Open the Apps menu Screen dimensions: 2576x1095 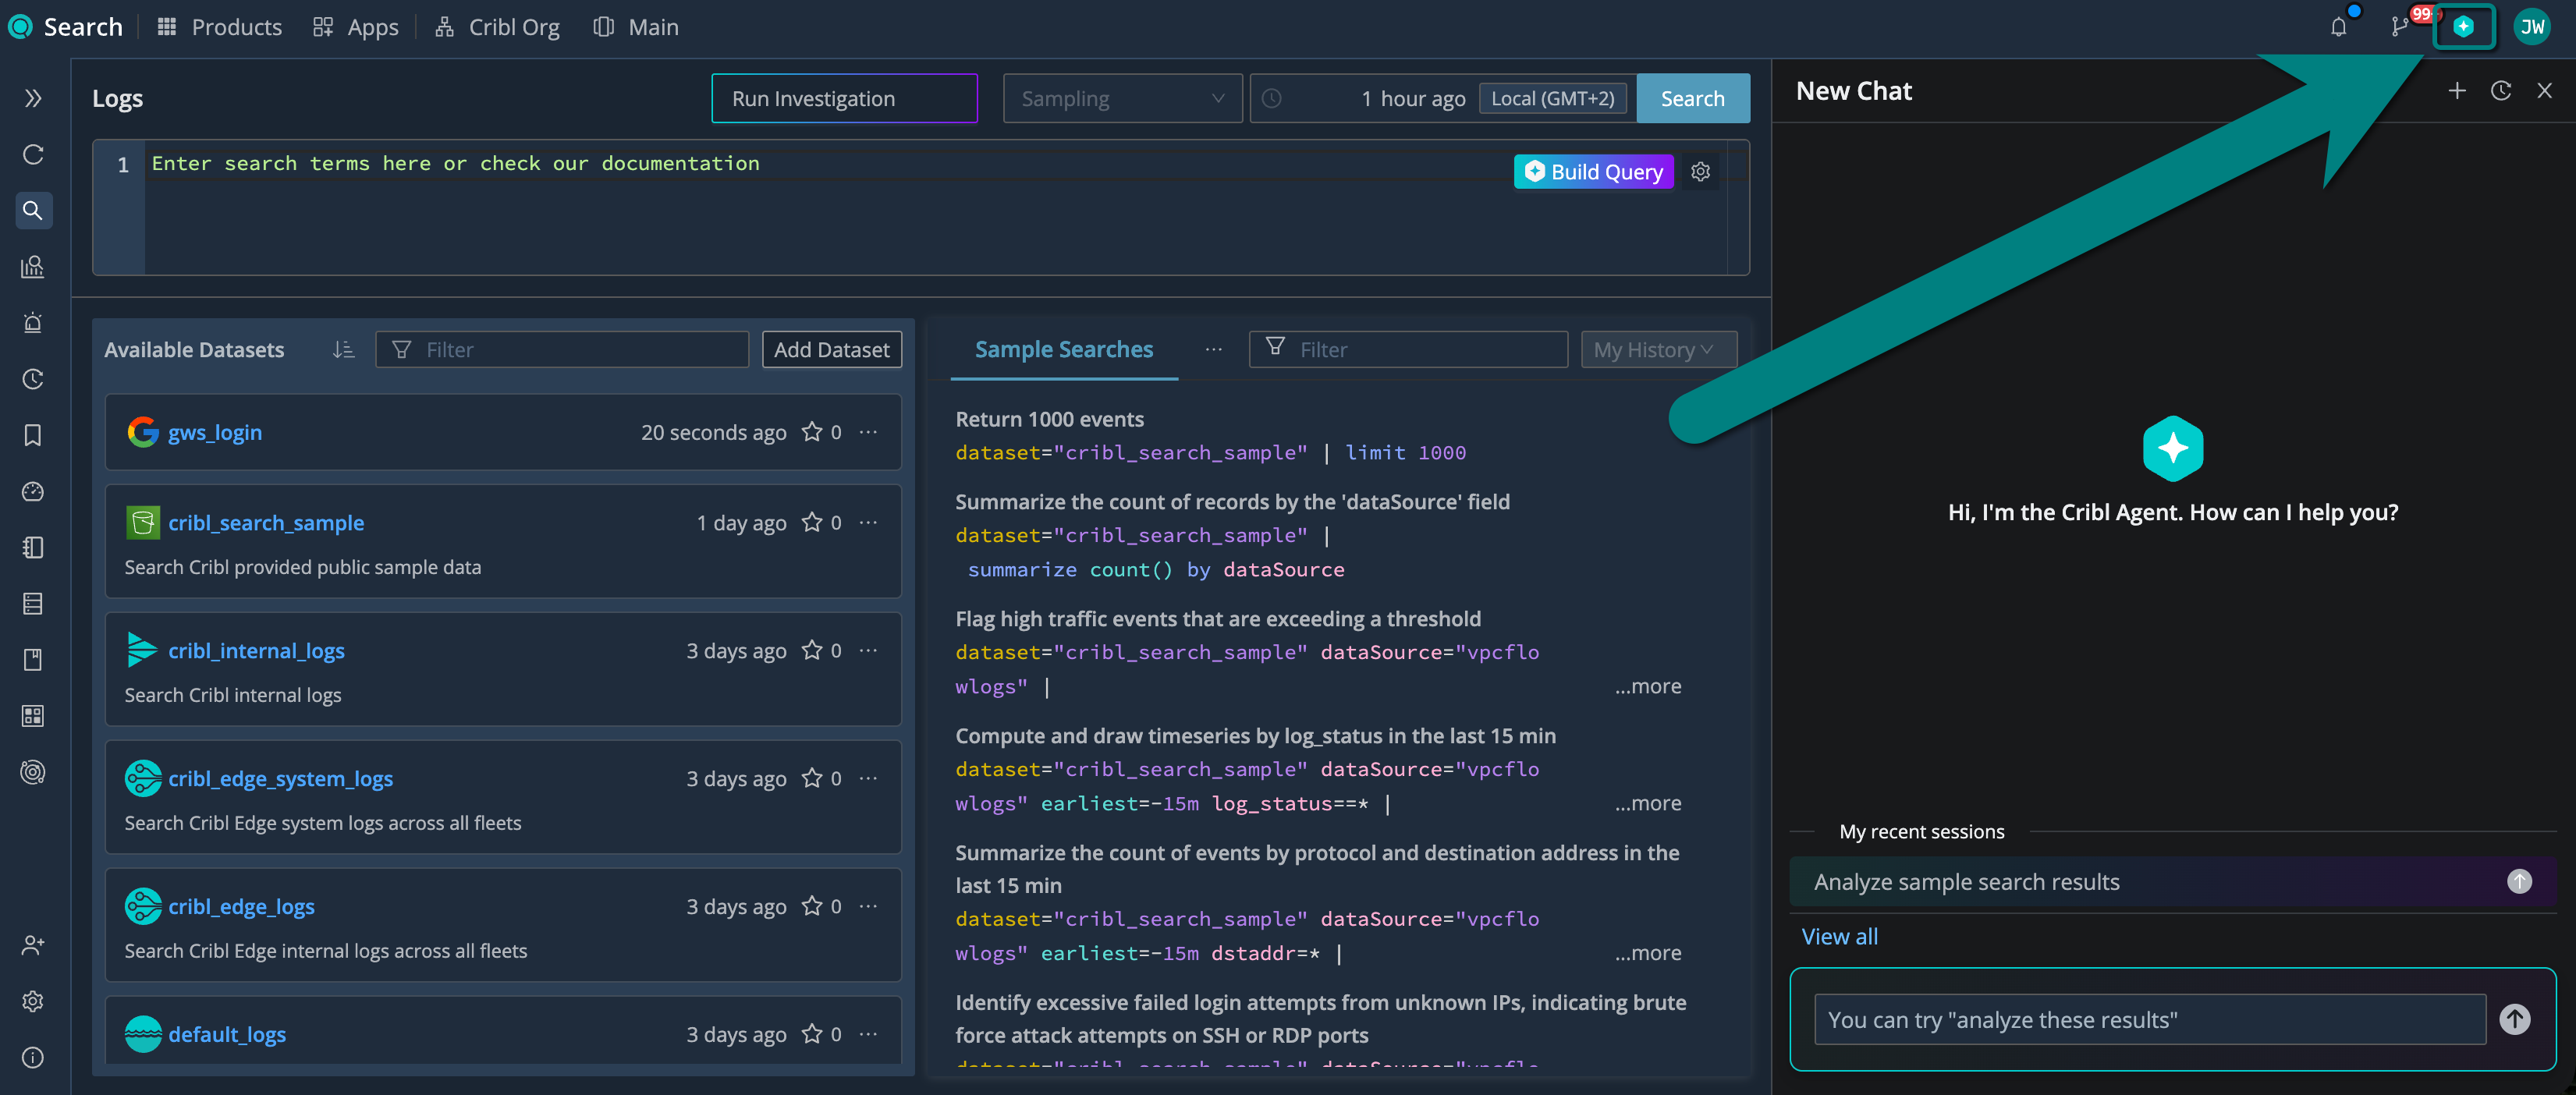(356, 27)
